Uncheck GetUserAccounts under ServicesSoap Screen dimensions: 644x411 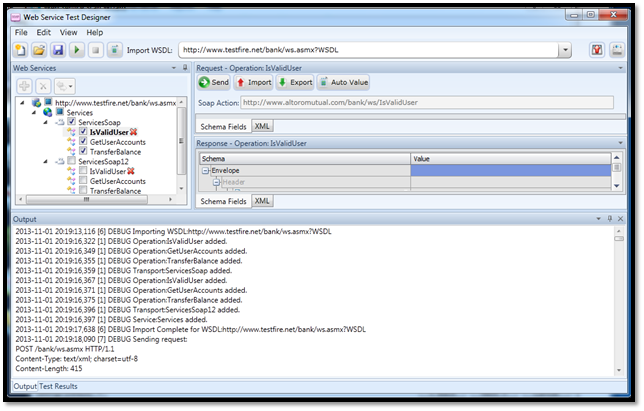click(83, 141)
